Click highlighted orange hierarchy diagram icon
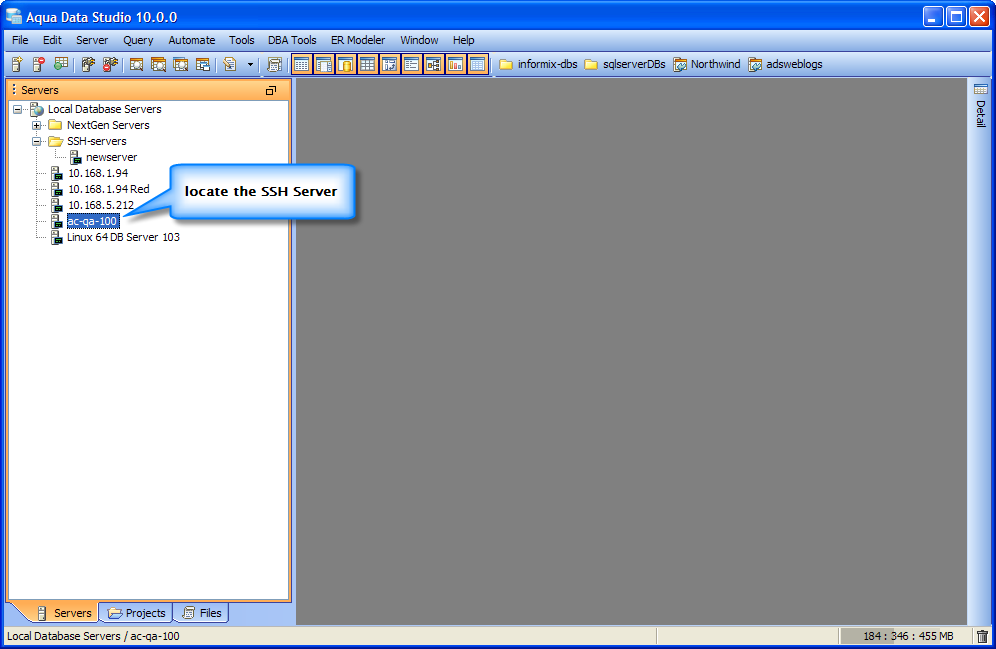Image resolution: width=996 pixels, height=649 pixels. click(x=433, y=64)
